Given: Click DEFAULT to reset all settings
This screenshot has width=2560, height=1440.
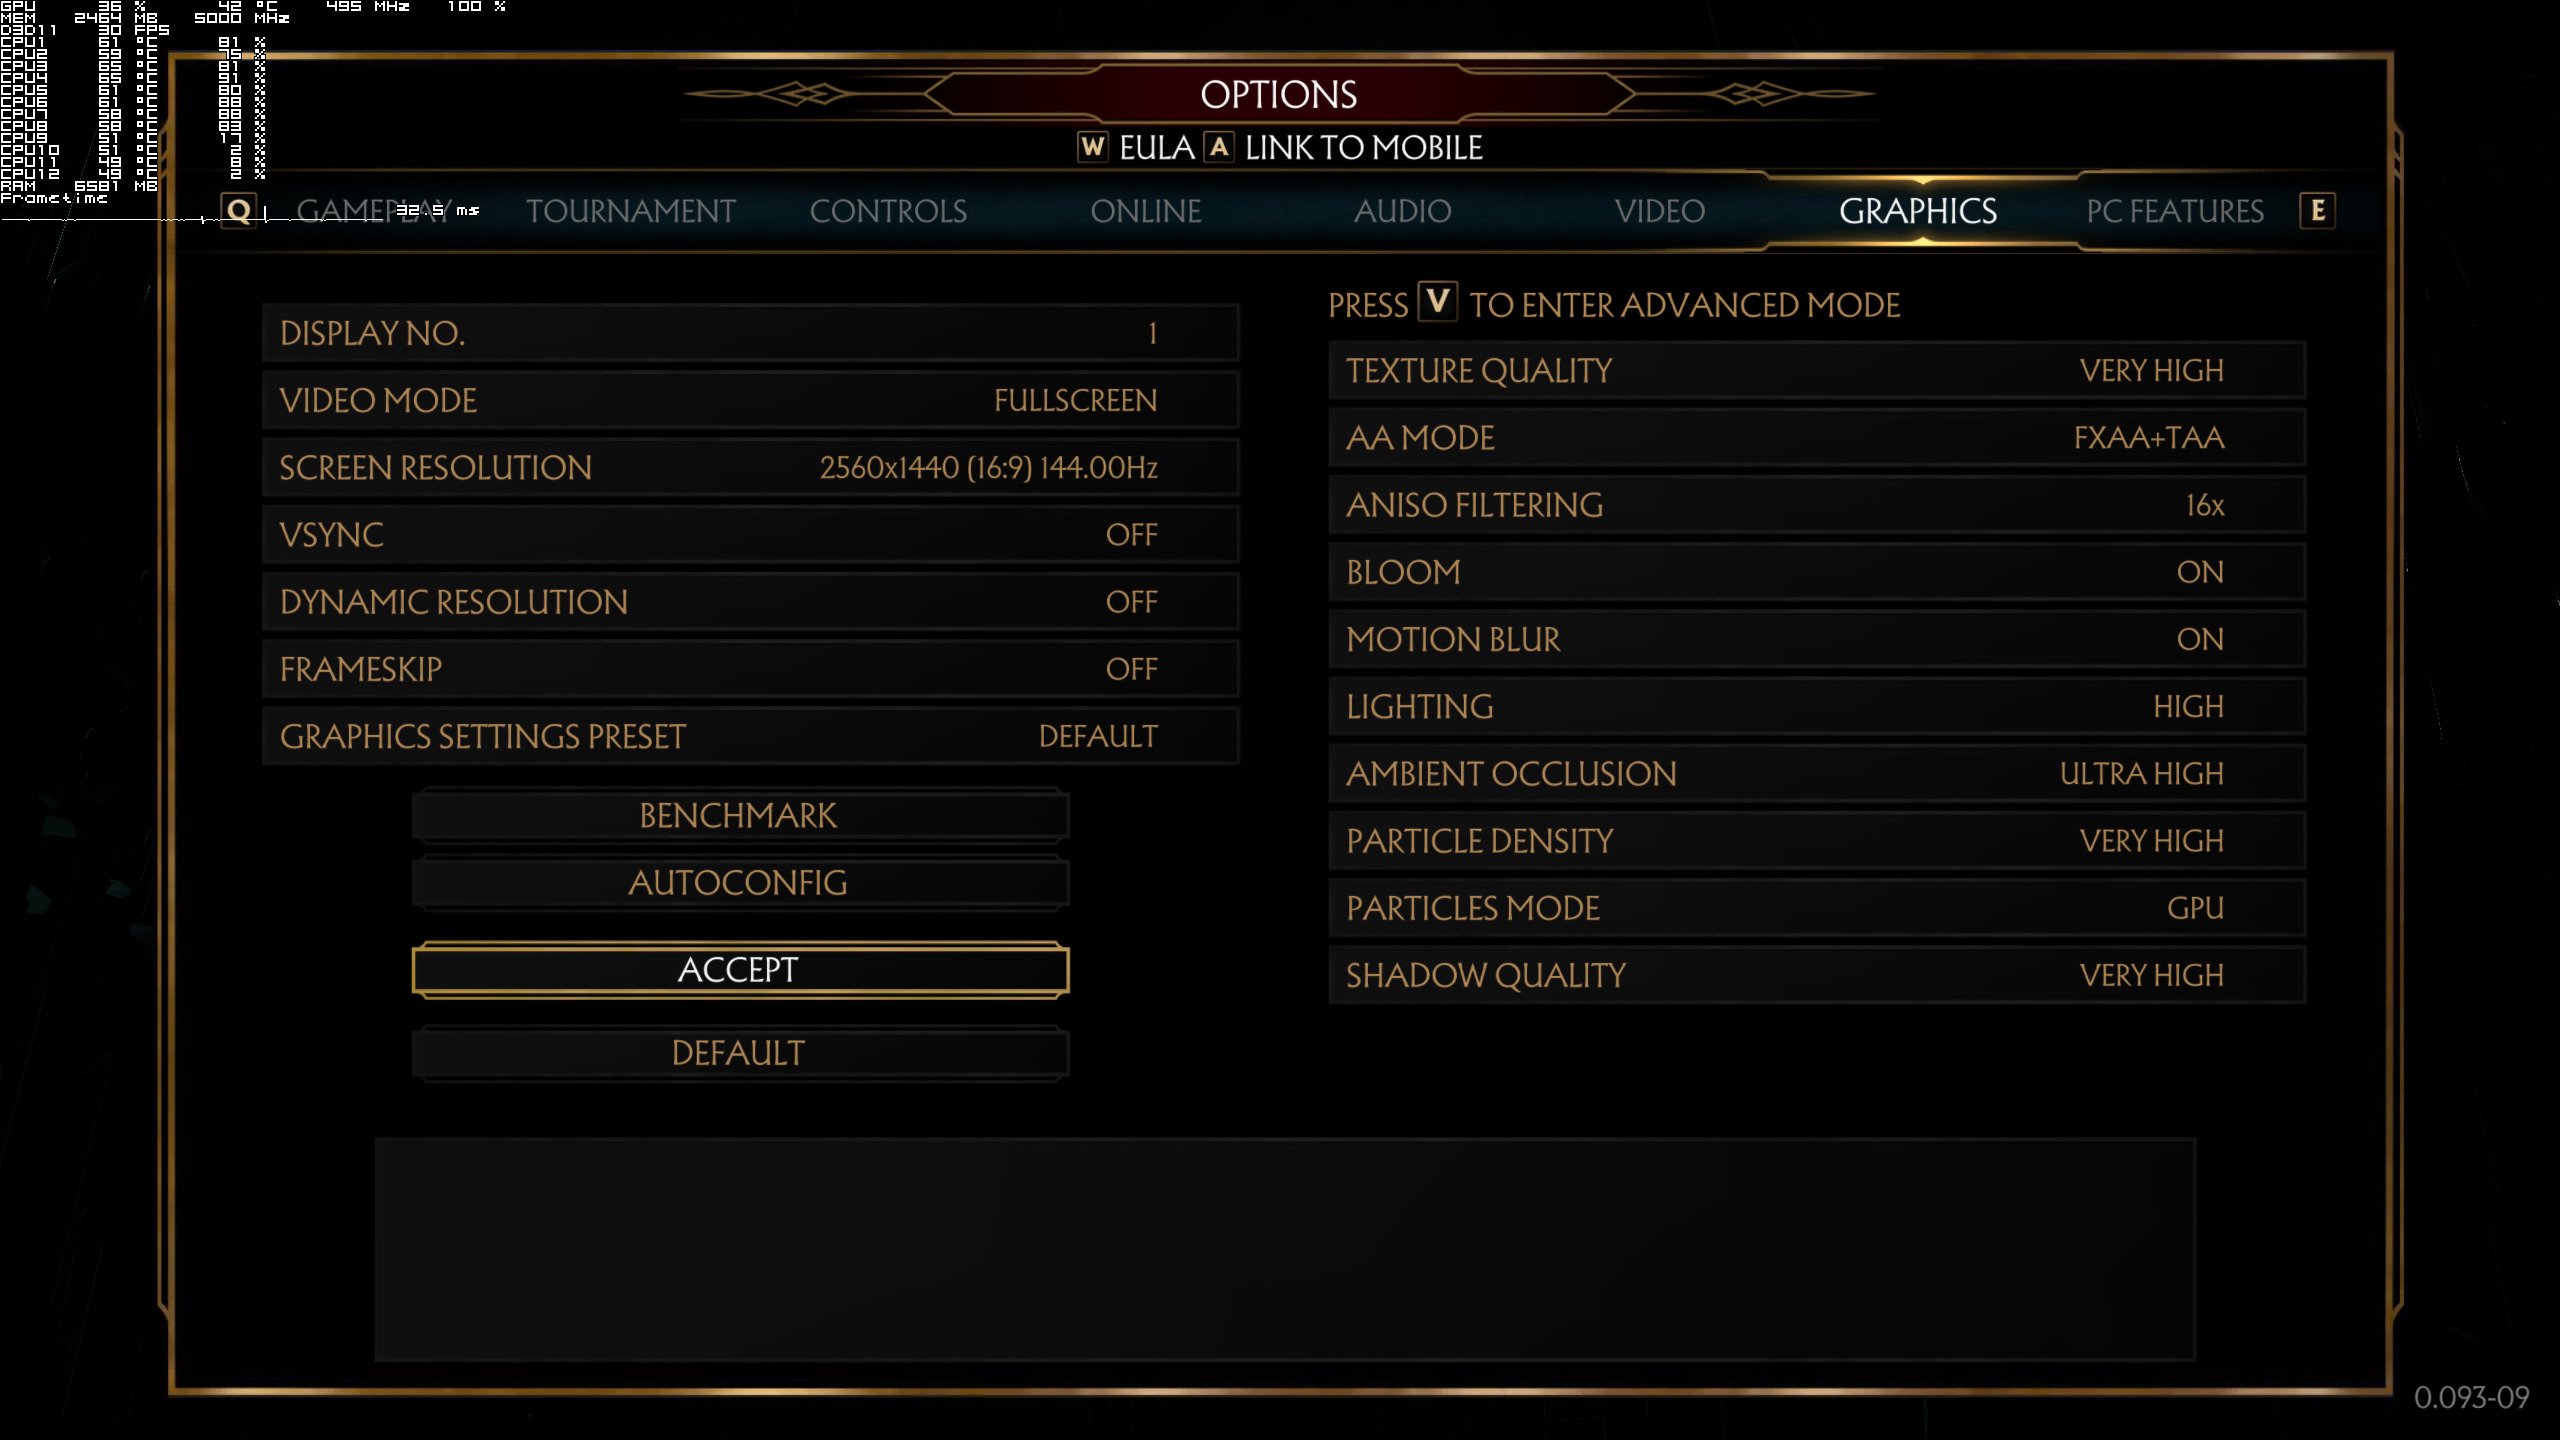Looking at the screenshot, I should click(738, 1051).
